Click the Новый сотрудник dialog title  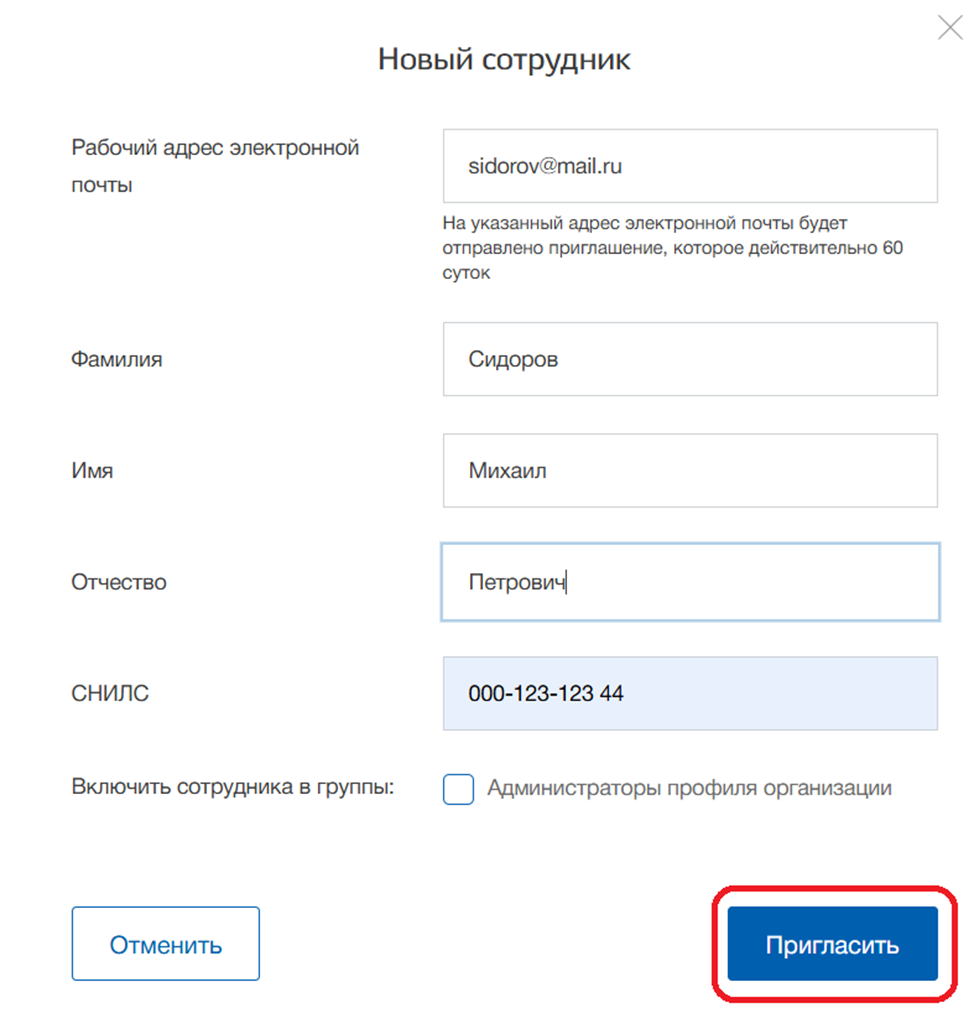[504, 59]
